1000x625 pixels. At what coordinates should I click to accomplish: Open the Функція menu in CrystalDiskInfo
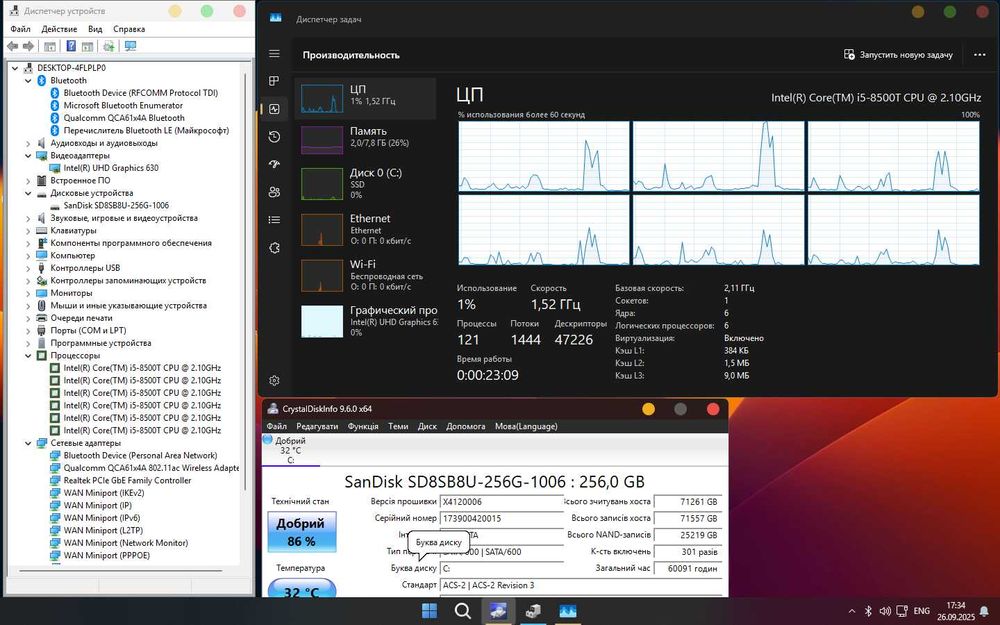363,426
